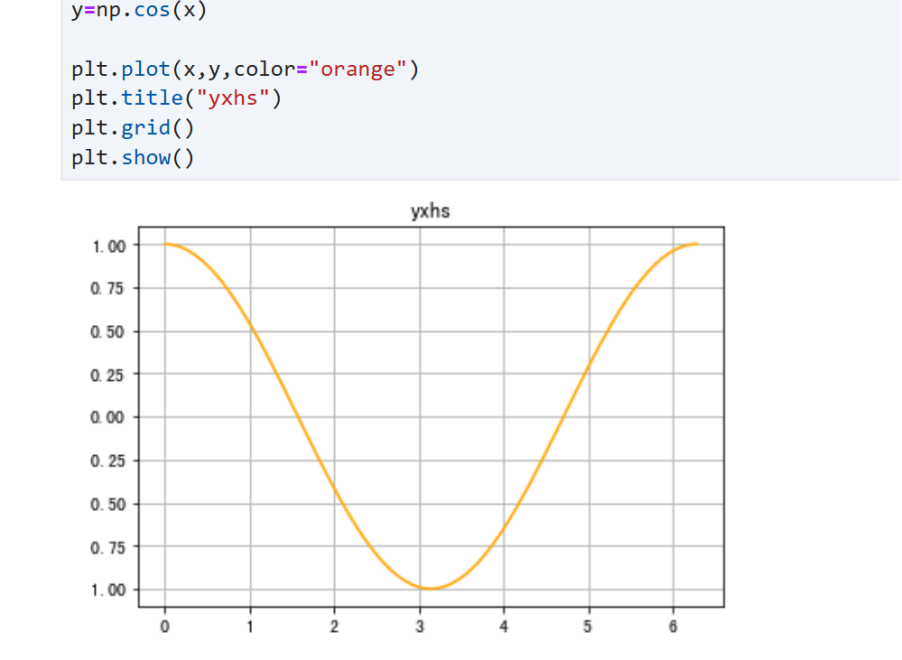Image resolution: width=902 pixels, height=660 pixels.
Task: Click the plt.grid() code line
Action: [133, 128]
